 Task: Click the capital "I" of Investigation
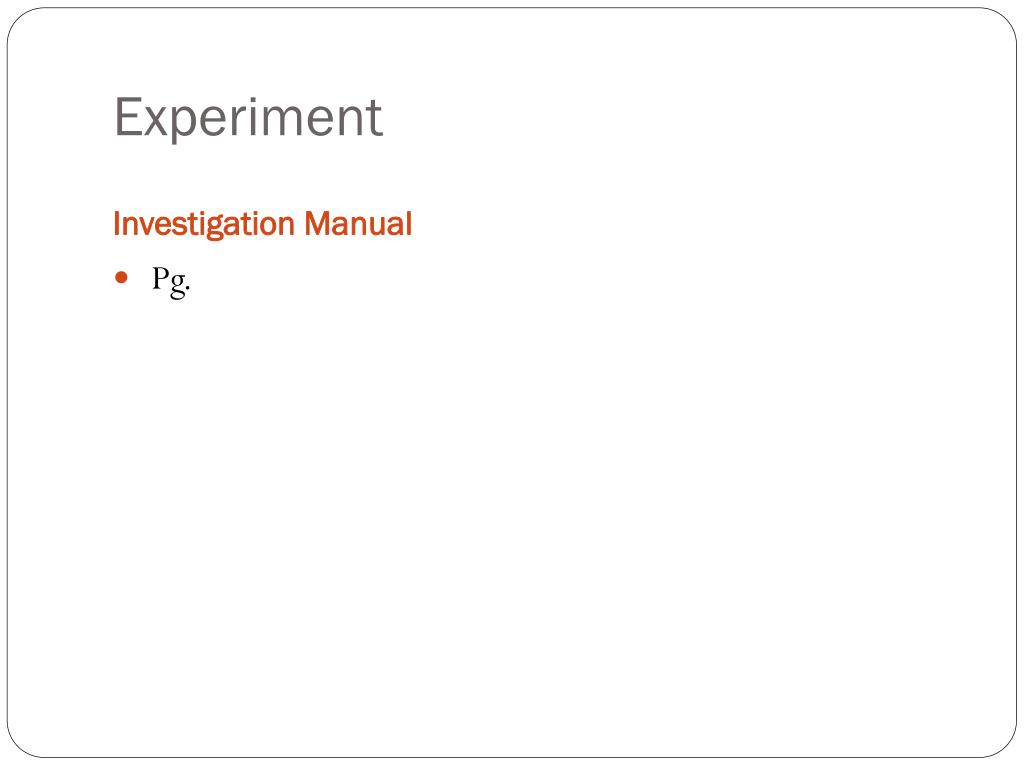coord(116,223)
